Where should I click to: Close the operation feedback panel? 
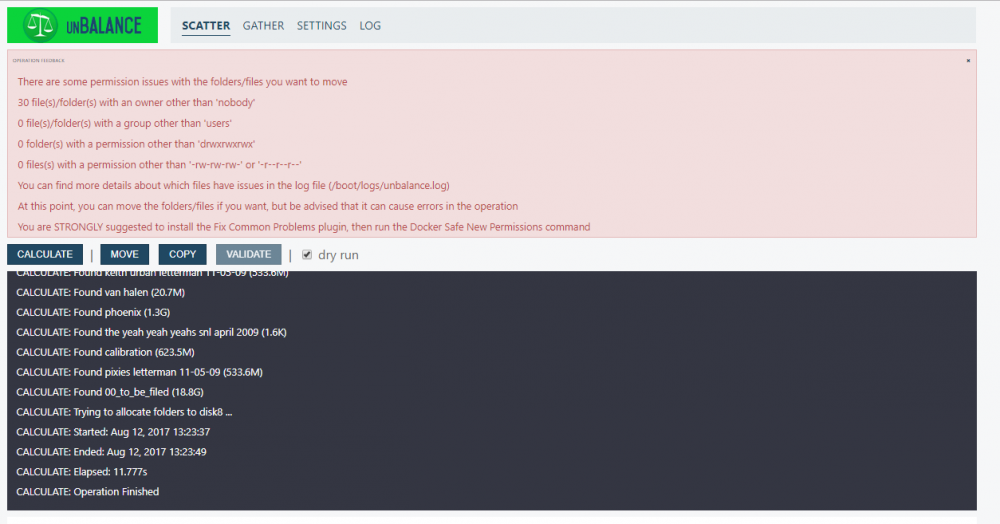tap(968, 61)
